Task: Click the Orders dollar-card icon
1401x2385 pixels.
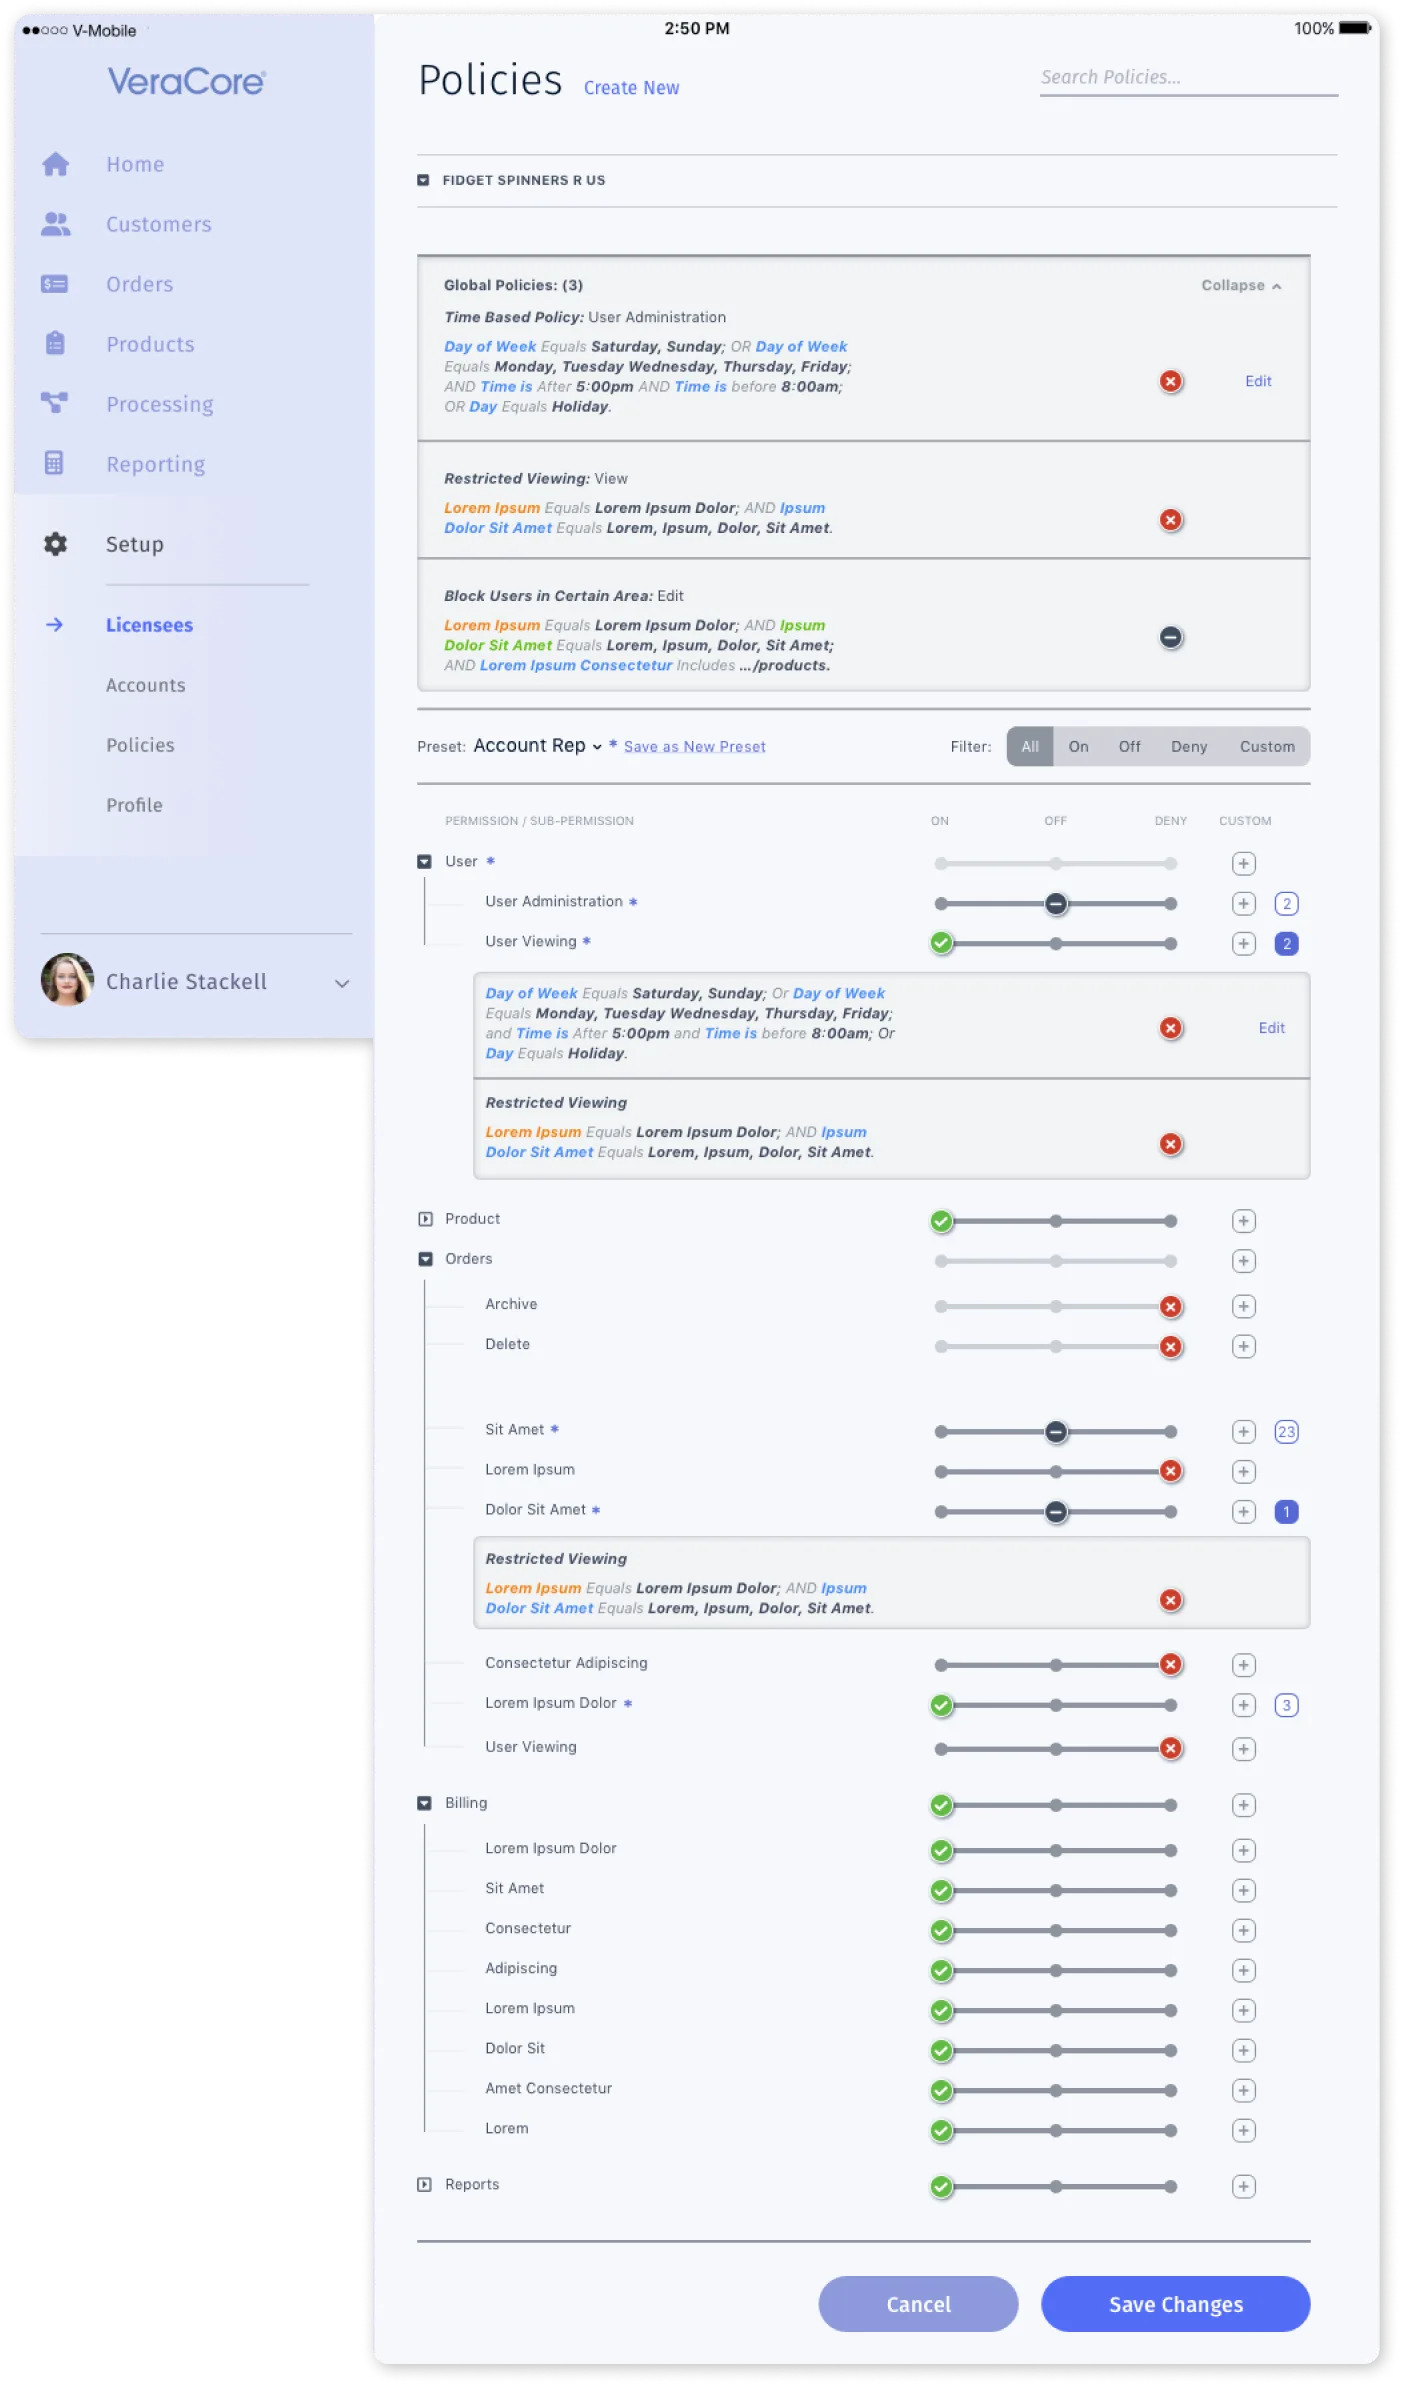Action: [55, 284]
